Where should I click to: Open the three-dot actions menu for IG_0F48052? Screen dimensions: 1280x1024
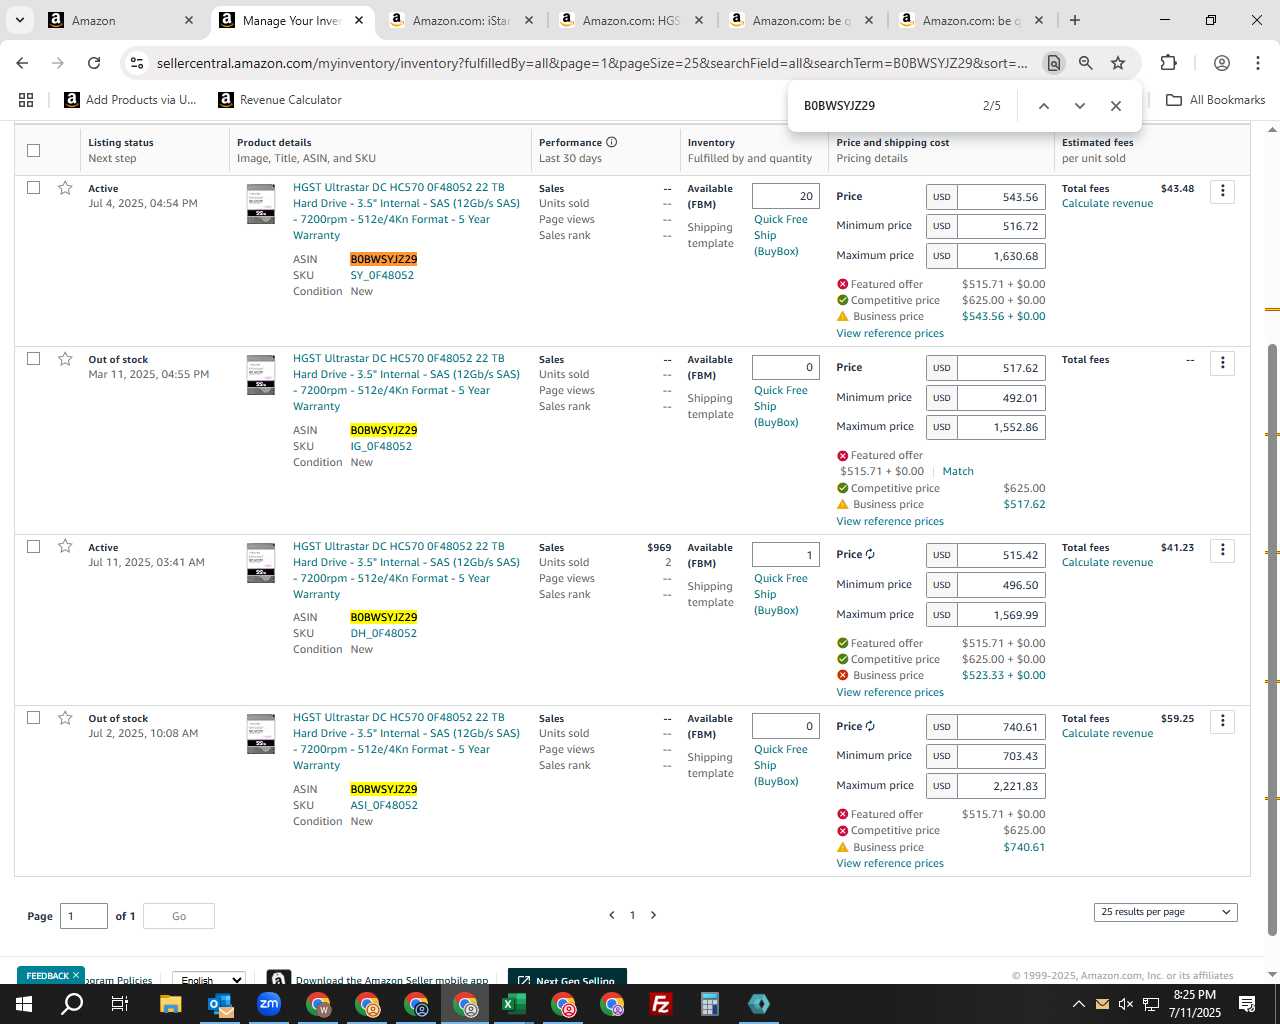click(1222, 362)
